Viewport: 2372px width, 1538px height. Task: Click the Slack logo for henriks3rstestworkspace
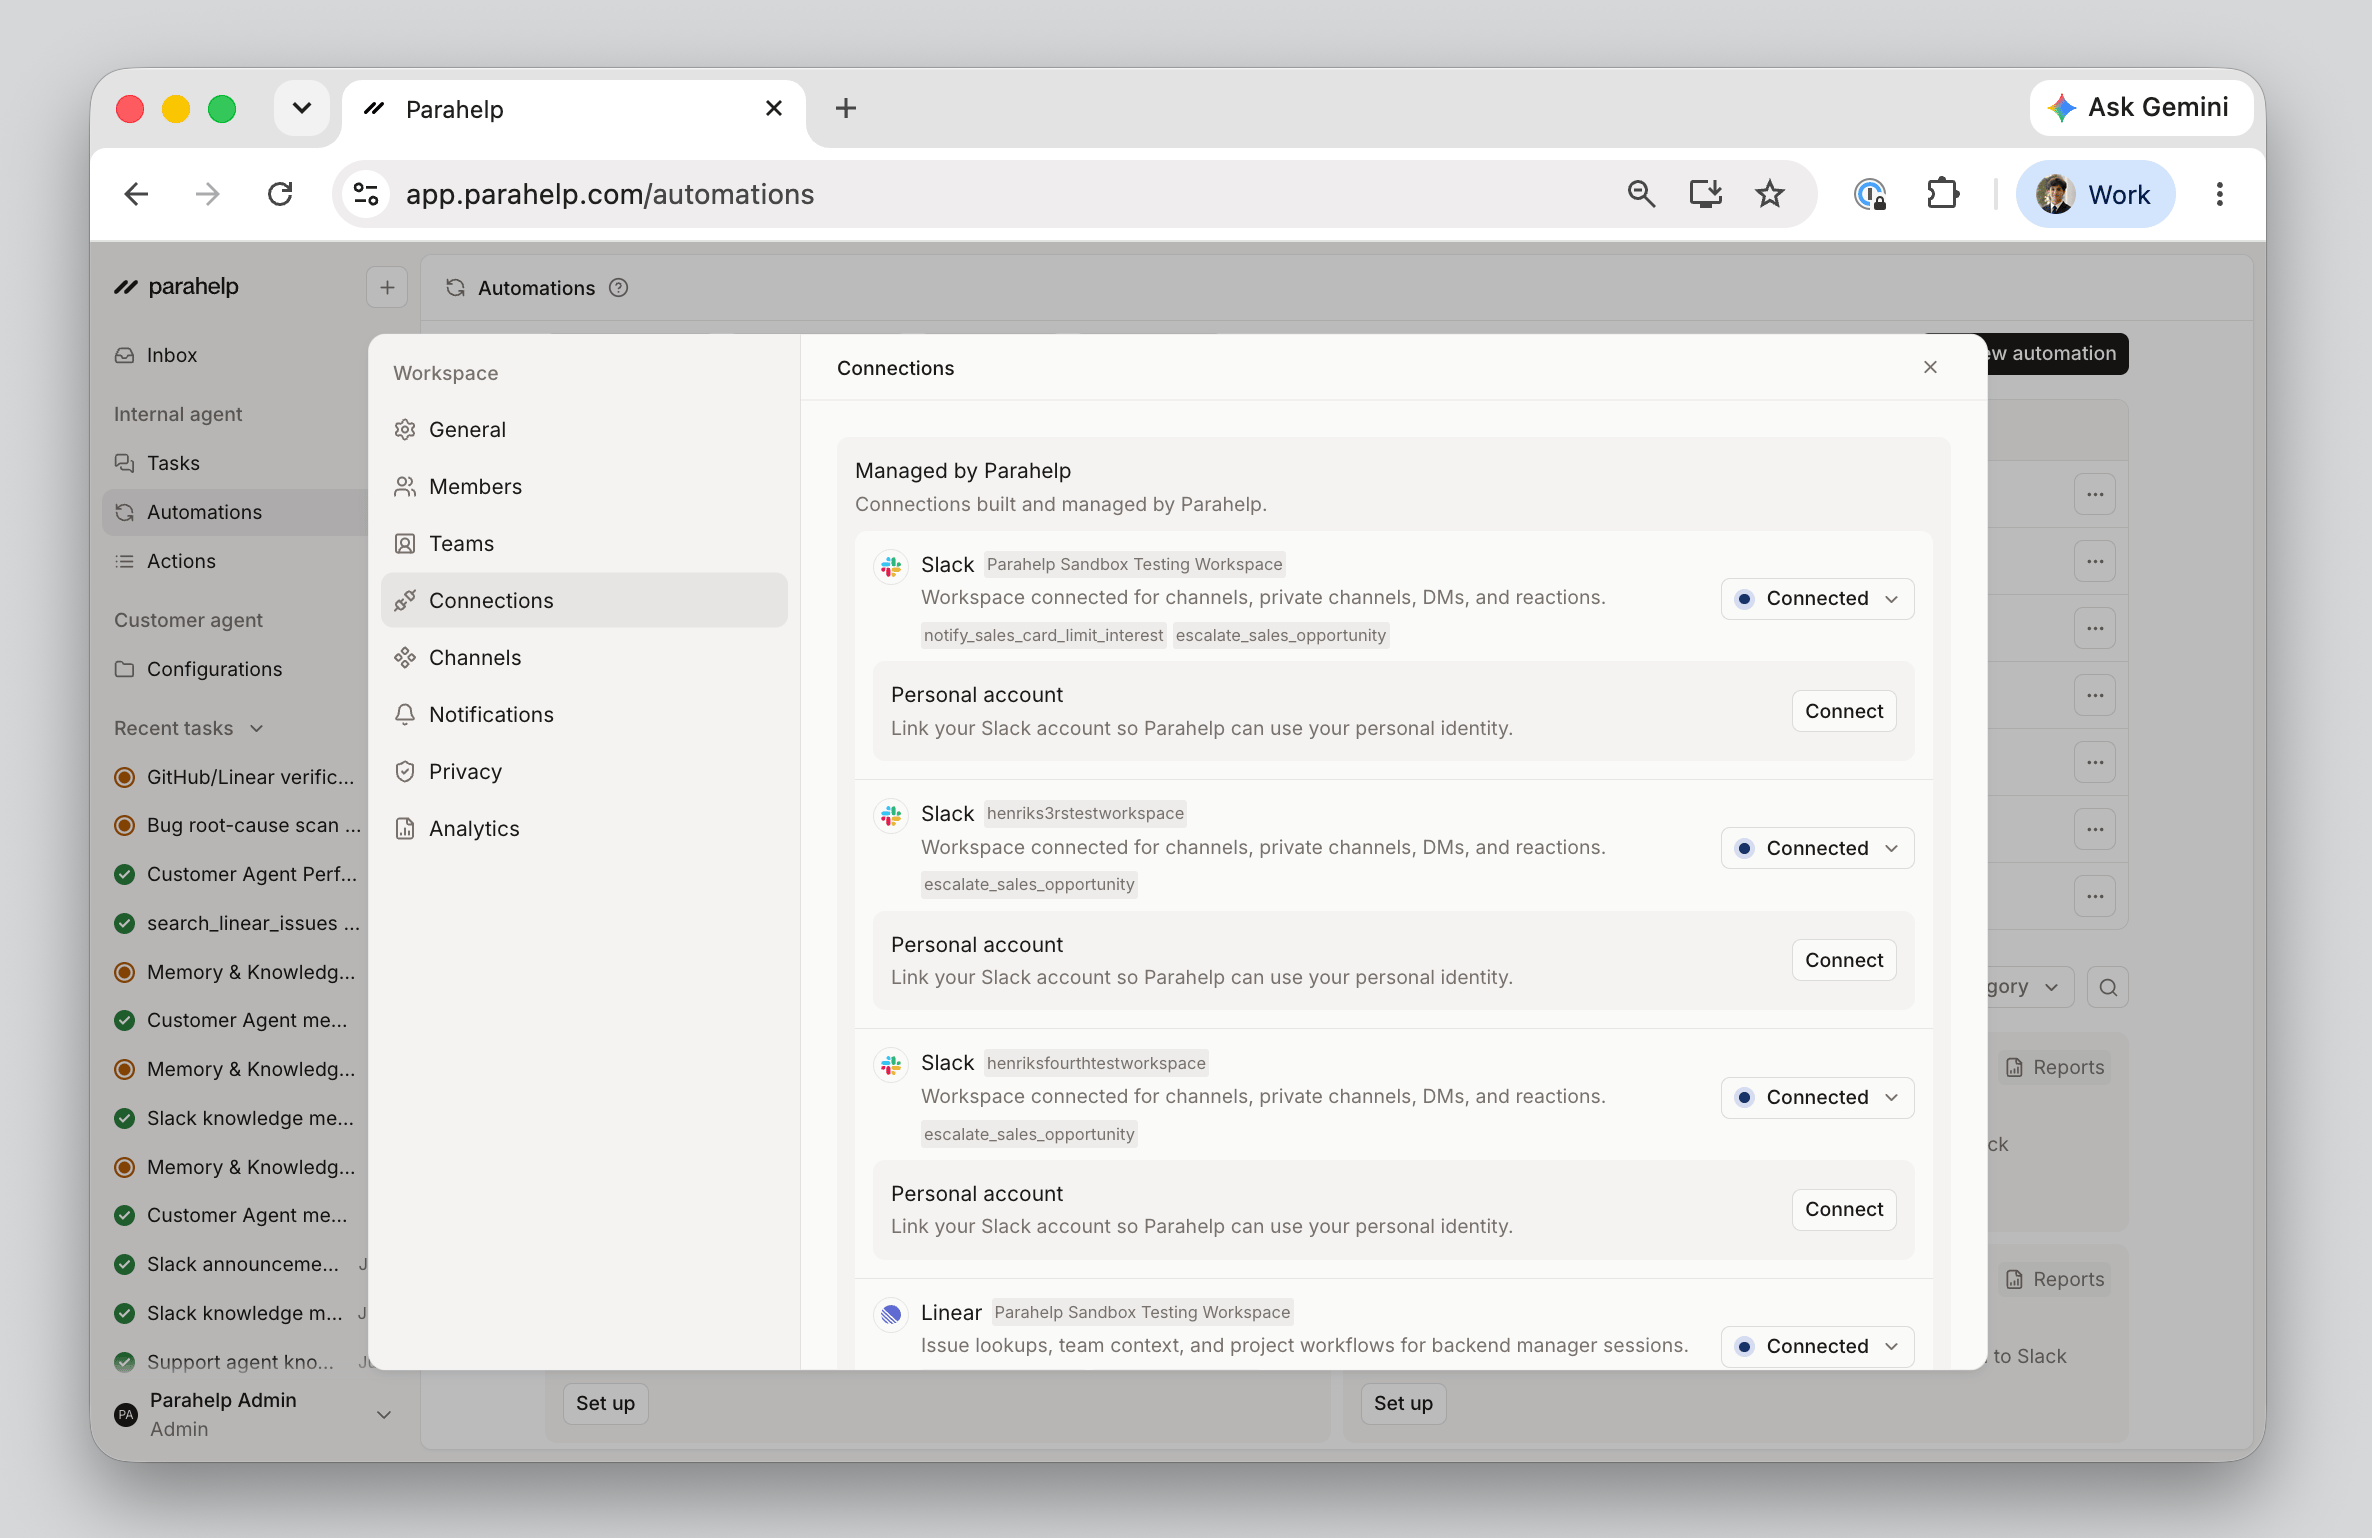(891, 815)
